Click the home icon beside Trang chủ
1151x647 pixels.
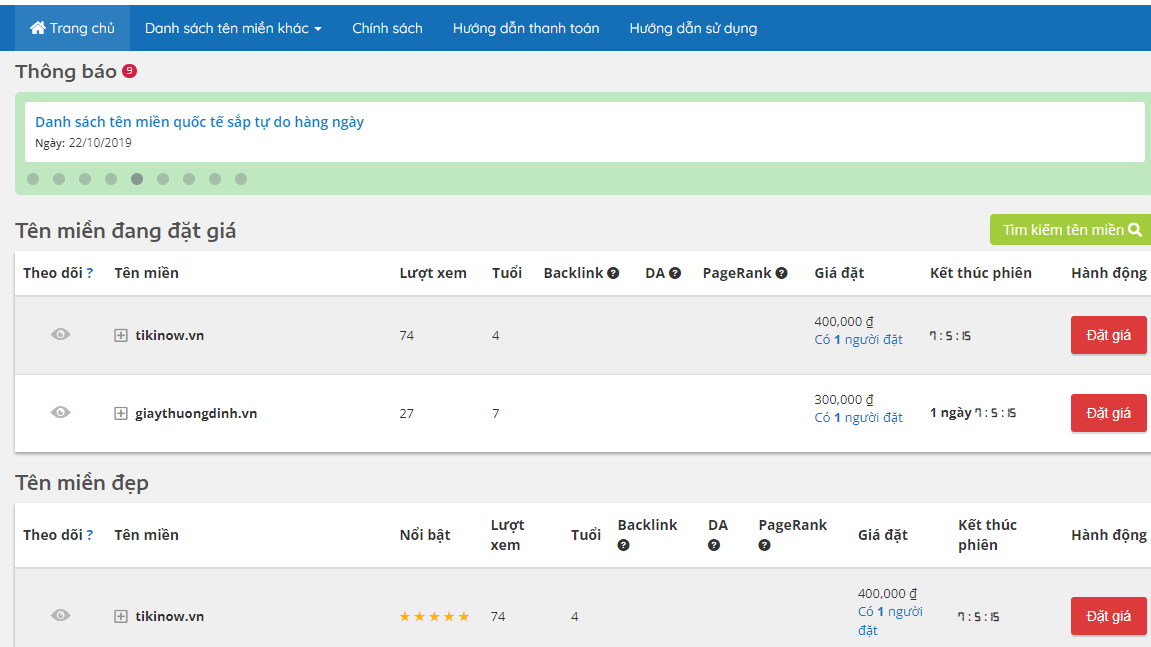coord(38,28)
